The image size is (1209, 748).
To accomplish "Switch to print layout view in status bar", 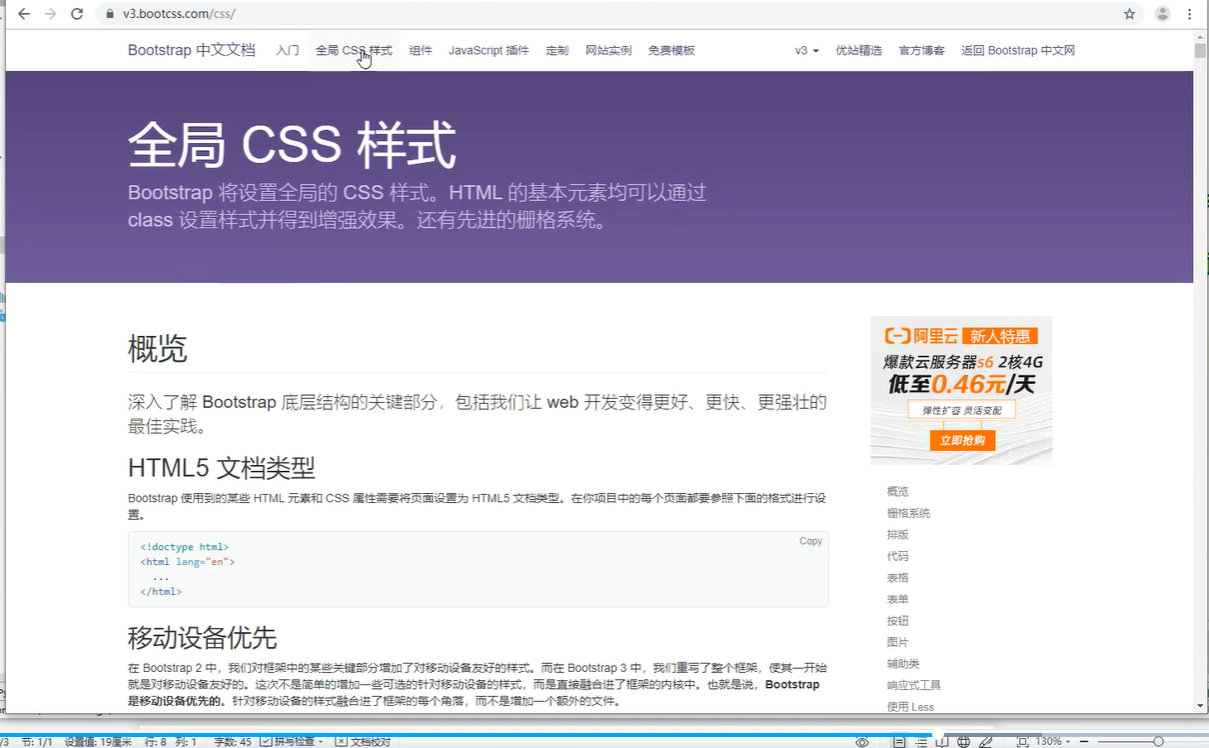I will pos(901,741).
